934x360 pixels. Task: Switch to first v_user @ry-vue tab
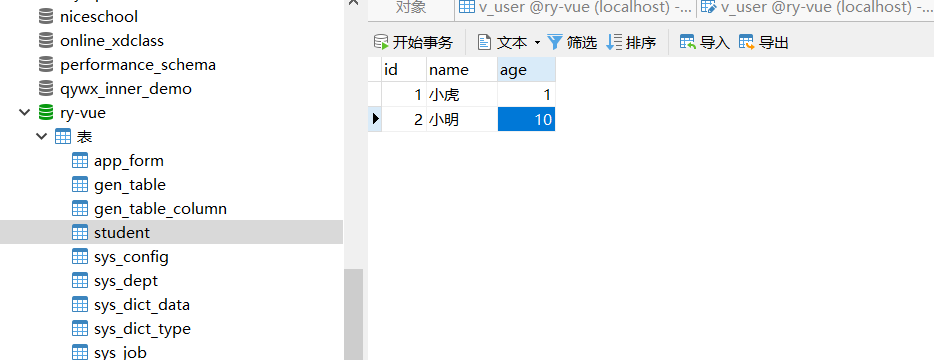coord(575,7)
